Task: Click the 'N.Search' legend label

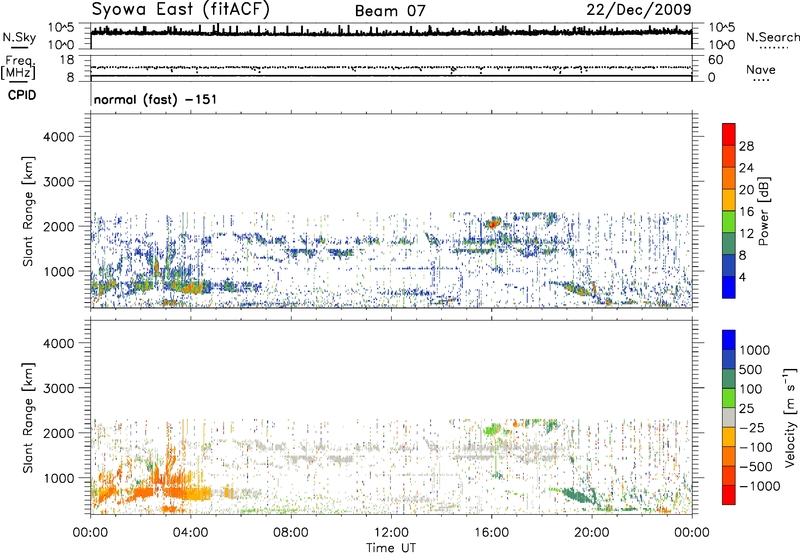Action: (772, 37)
